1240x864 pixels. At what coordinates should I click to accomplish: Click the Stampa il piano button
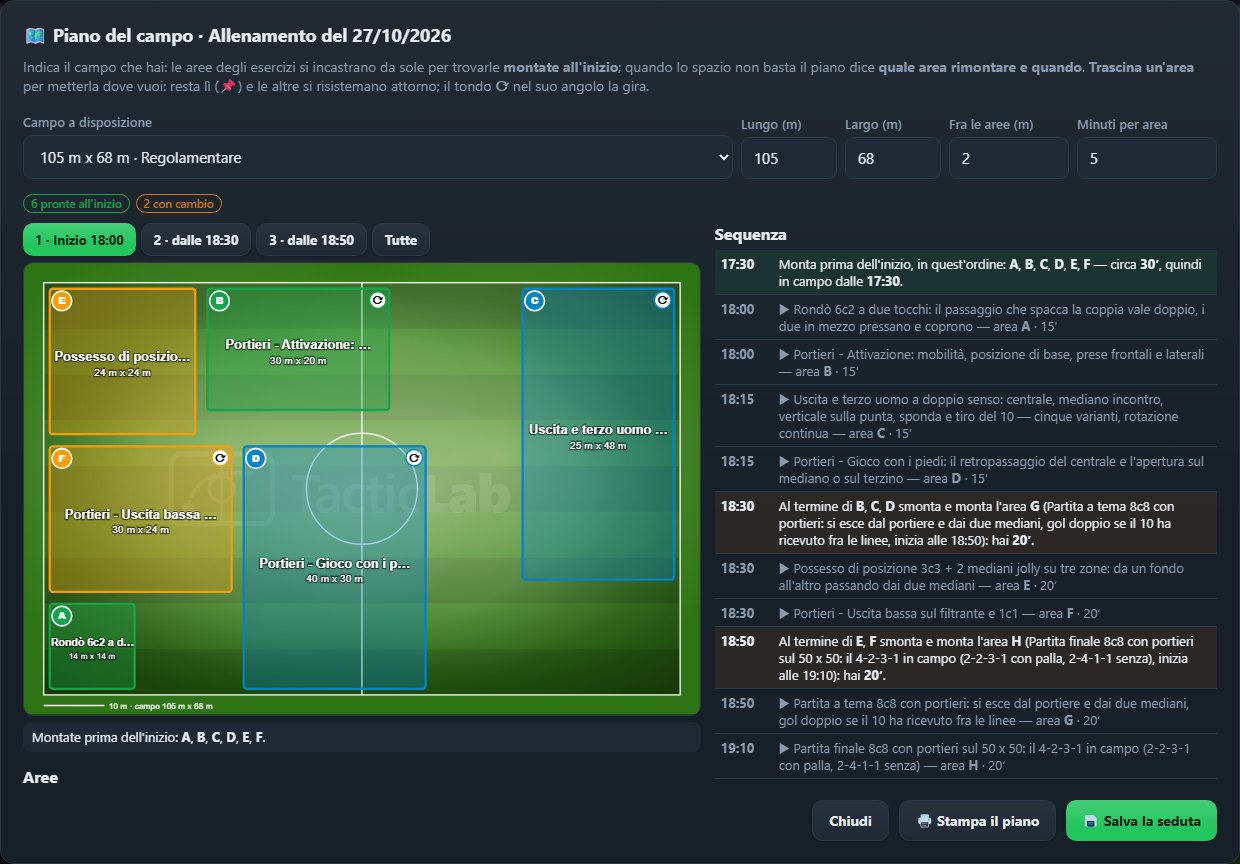pyautogui.click(x=977, y=821)
